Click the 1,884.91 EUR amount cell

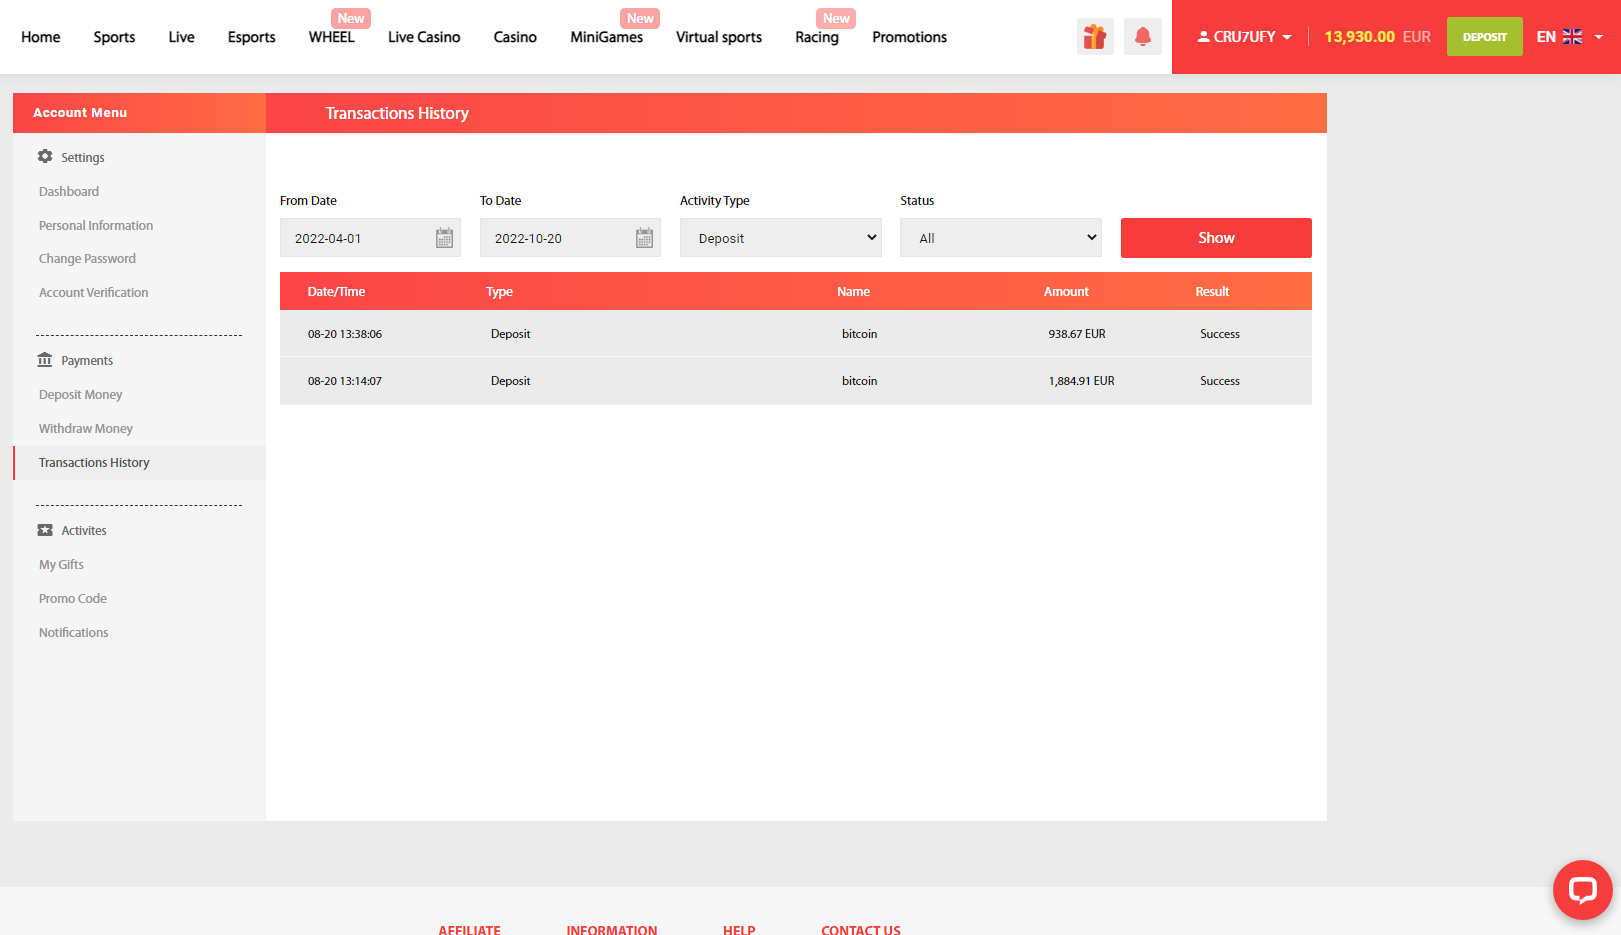coord(1081,381)
